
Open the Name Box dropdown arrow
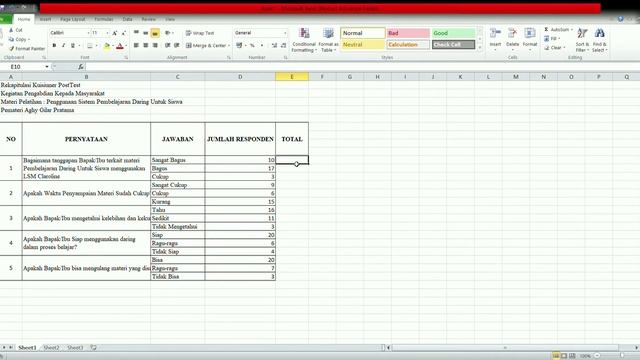47,67
